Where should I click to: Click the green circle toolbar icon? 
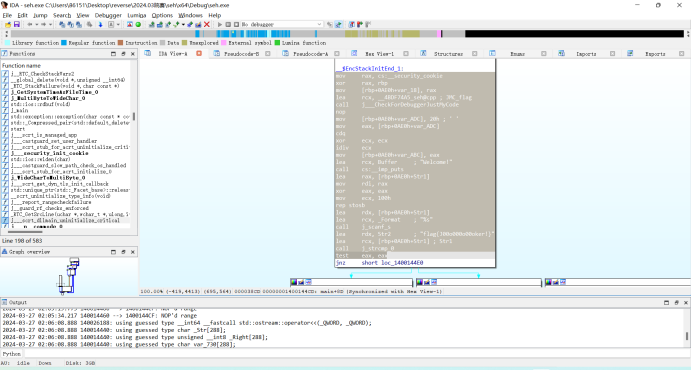click(x=138, y=25)
